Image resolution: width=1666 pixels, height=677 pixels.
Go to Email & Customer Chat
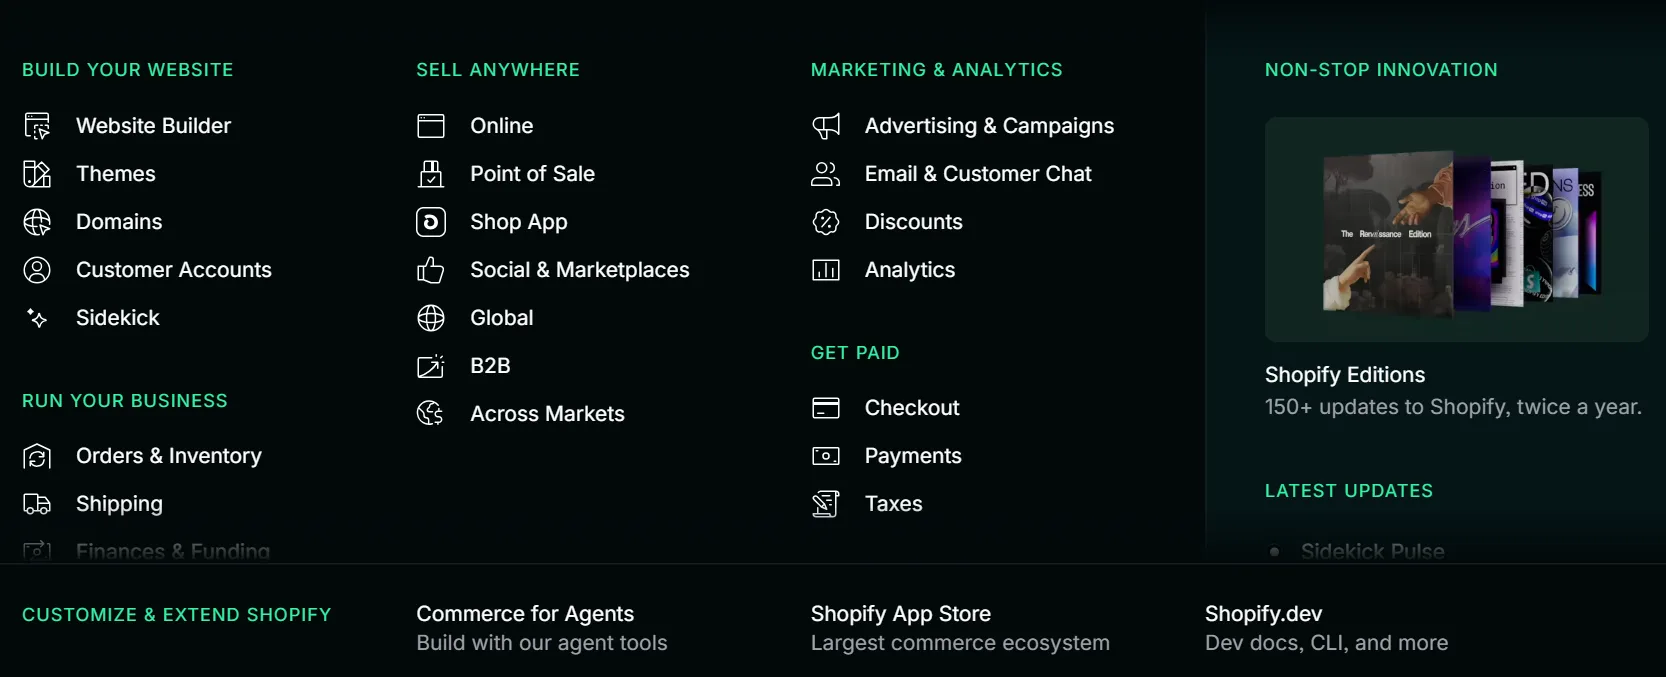pyautogui.click(x=977, y=174)
